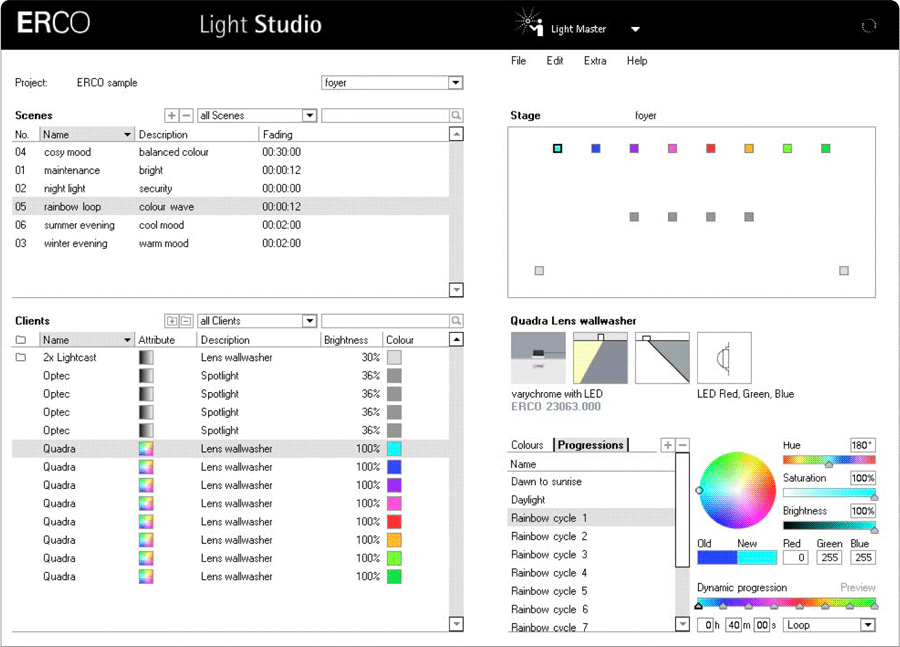
Task: Click the first Quadra RGB attribute icon
Action: point(146,449)
